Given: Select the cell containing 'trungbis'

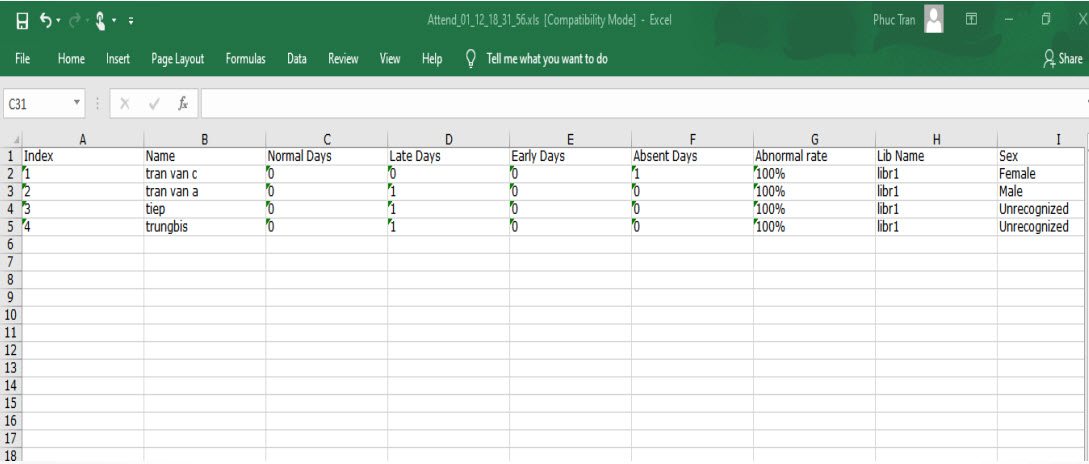Looking at the screenshot, I should click(x=204, y=227).
